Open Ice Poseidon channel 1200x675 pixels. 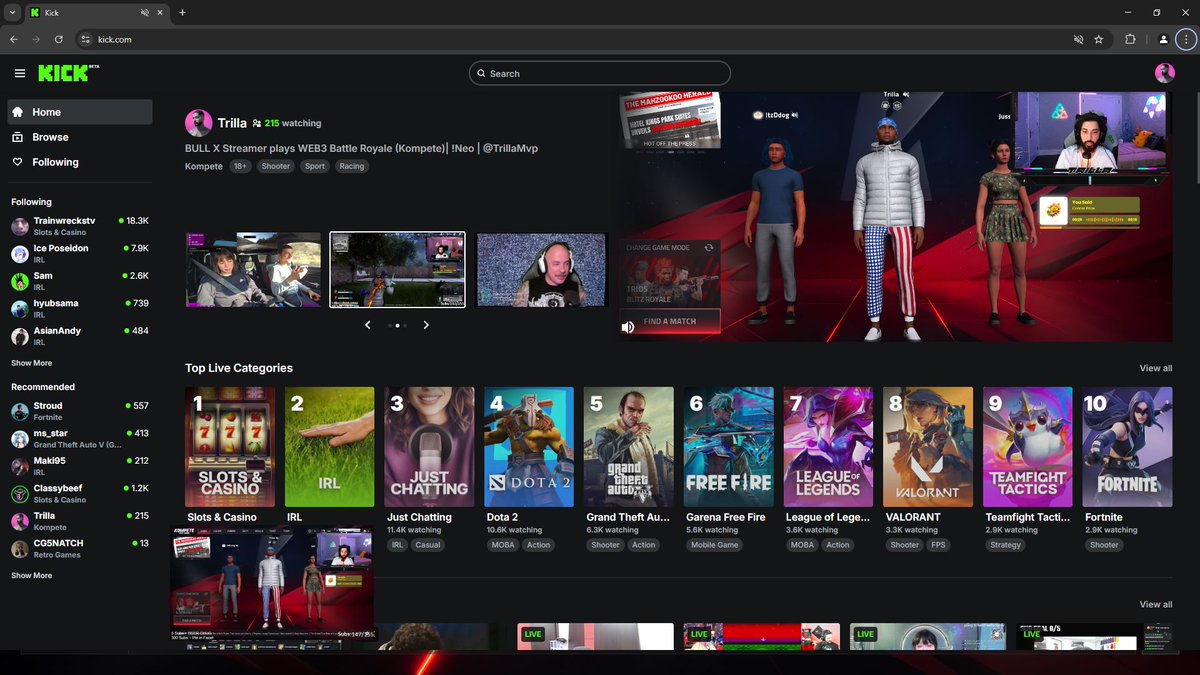80,254
